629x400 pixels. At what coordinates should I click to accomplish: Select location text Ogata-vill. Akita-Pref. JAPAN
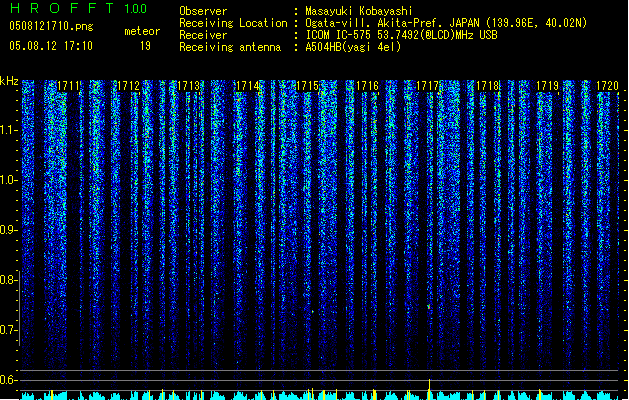pyautogui.click(x=392, y=23)
